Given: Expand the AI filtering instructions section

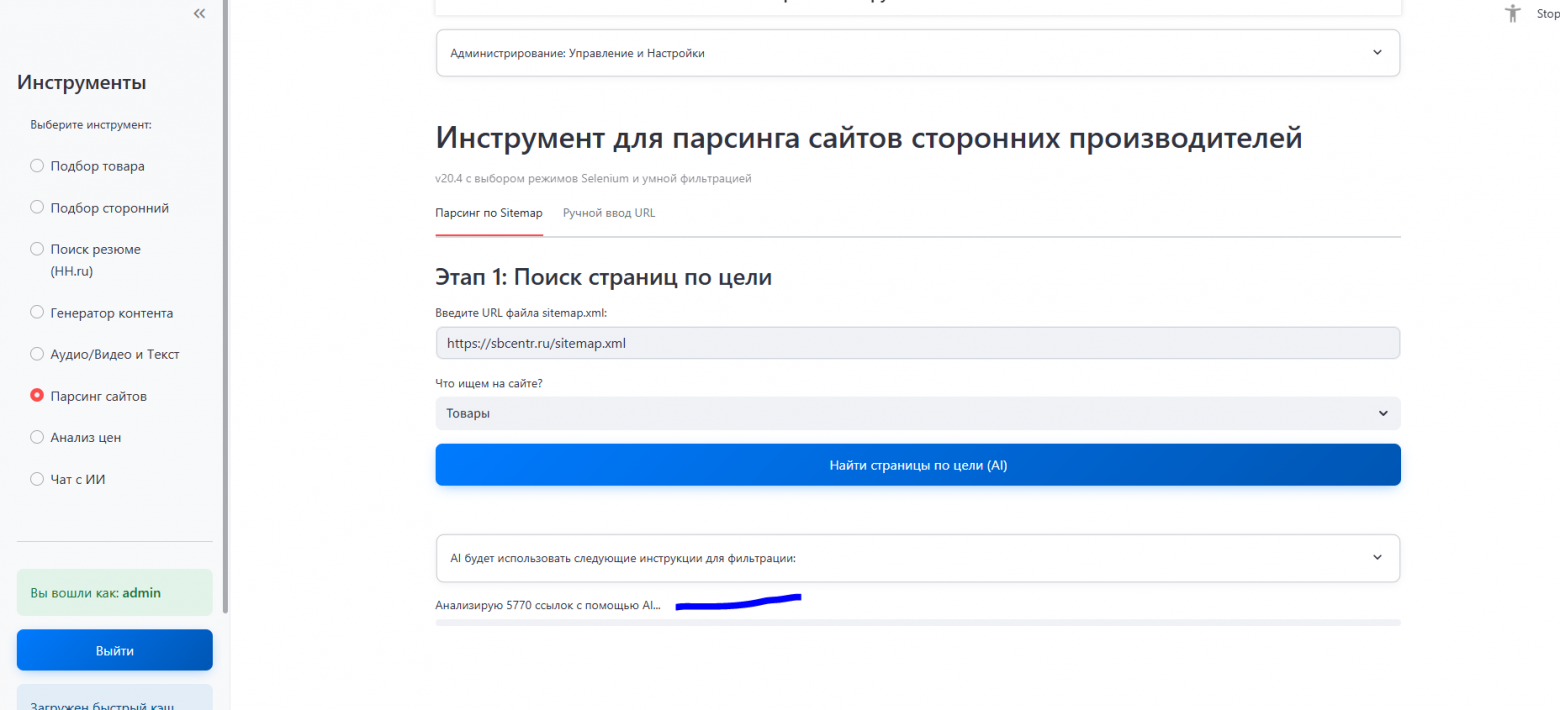Looking at the screenshot, I should [917, 558].
